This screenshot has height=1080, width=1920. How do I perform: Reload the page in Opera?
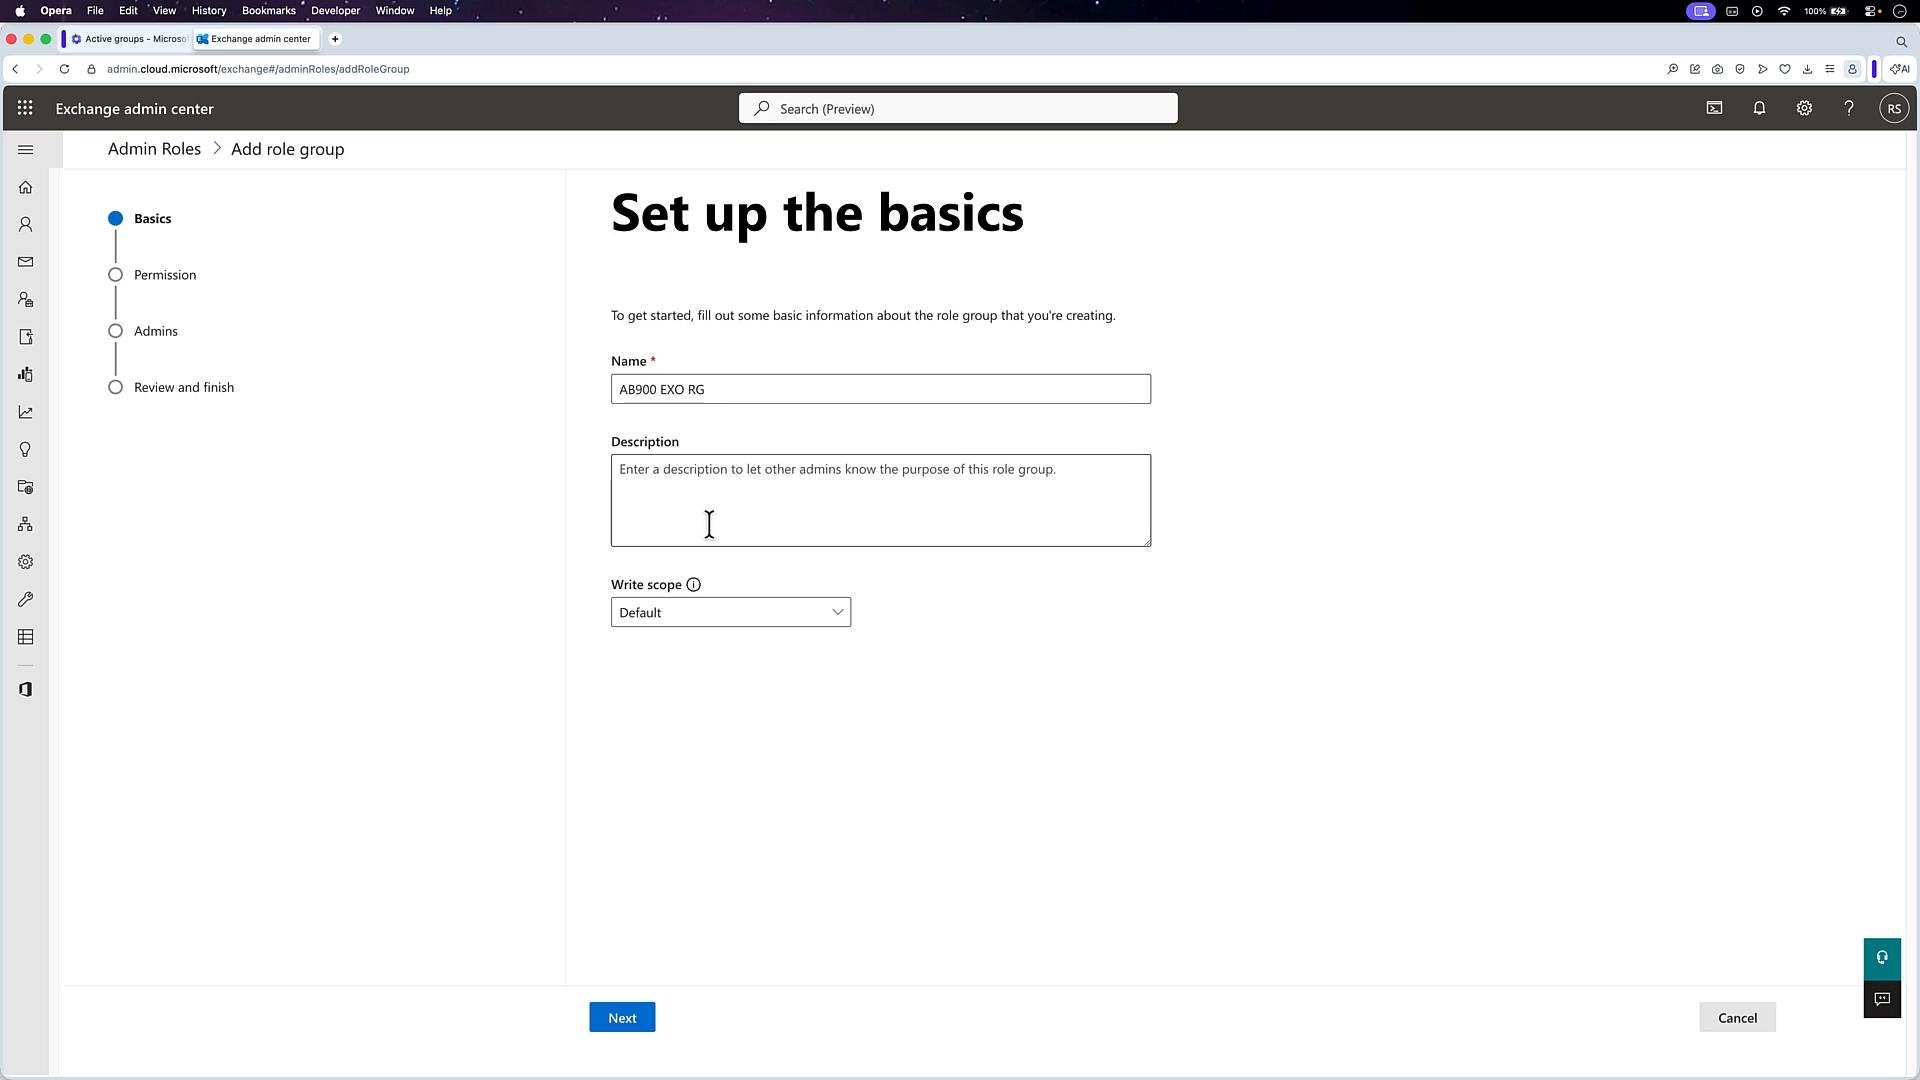[64, 69]
